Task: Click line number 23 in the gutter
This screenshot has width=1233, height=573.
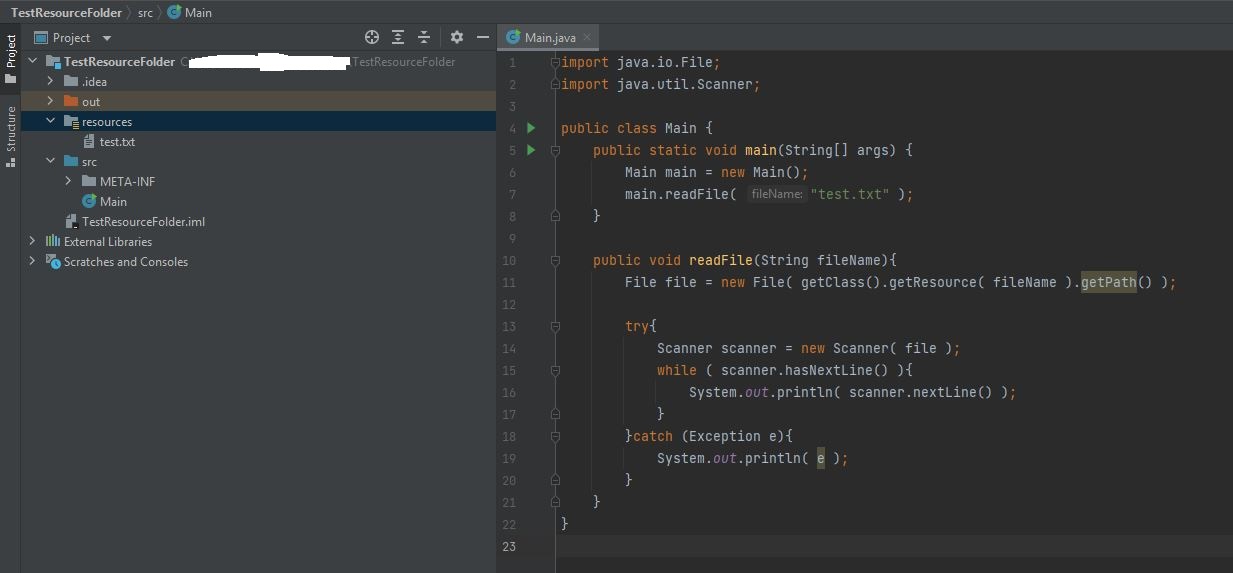Action: tap(509, 546)
